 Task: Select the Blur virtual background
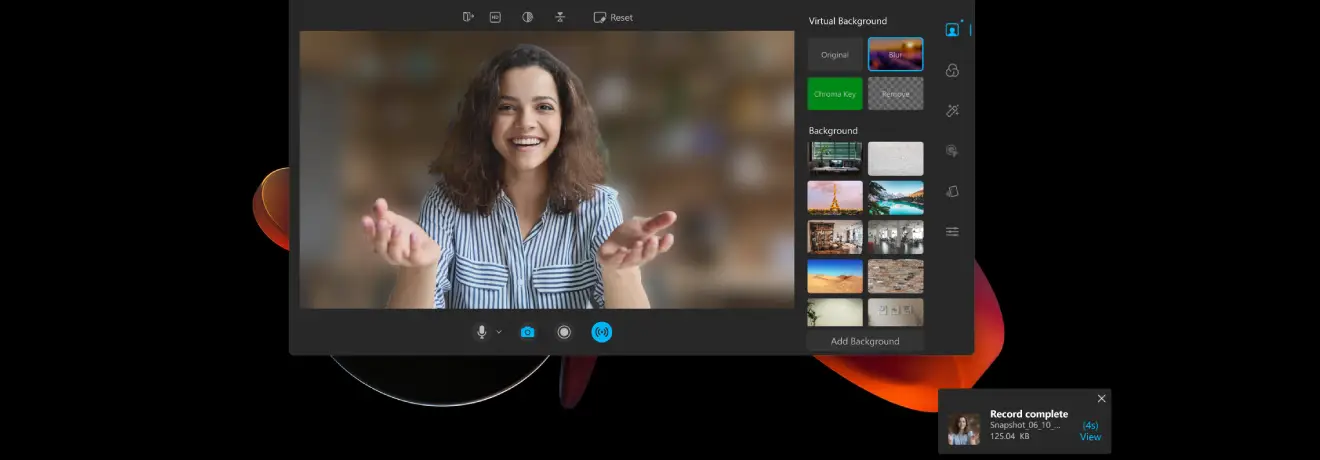click(896, 54)
